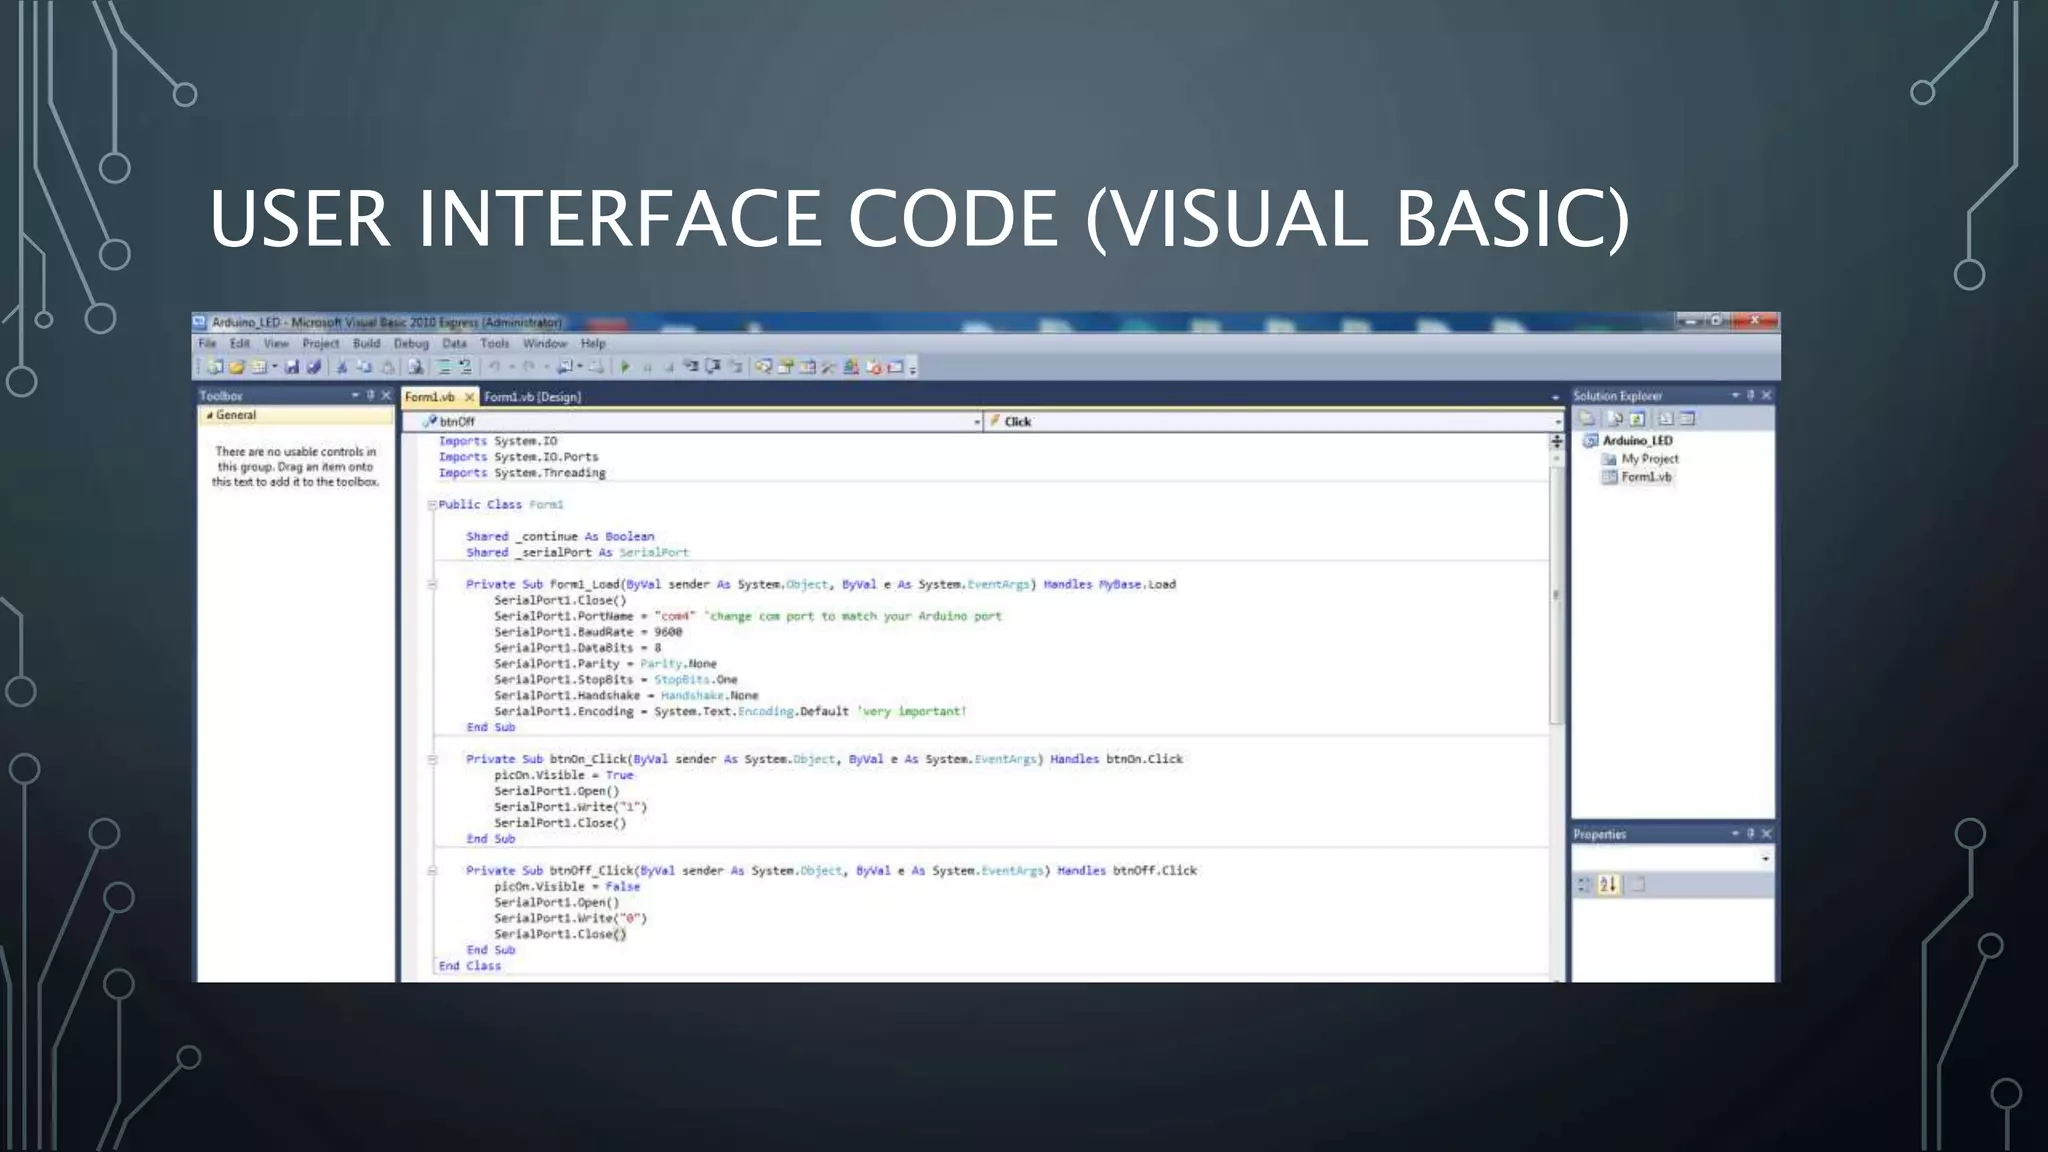The height and width of the screenshot is (1152, 2048).
Task: Open the Object Browser toolbar icon
Action: (806, 367)
